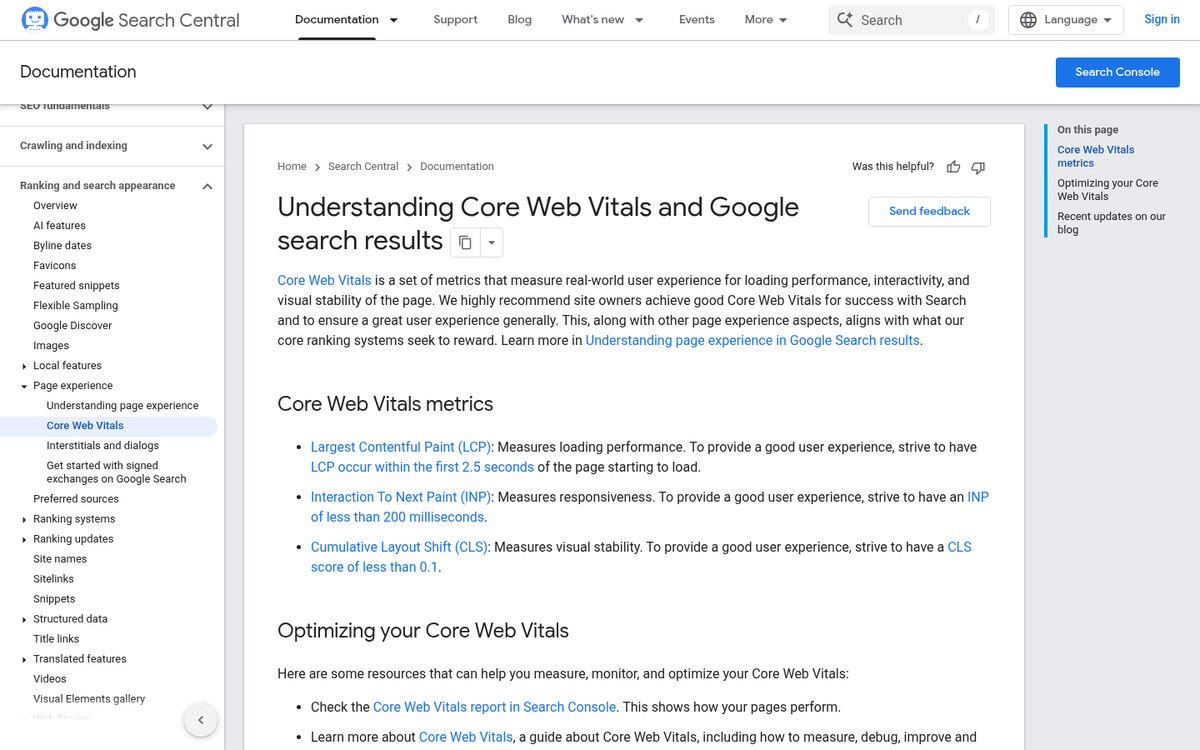Viewport: 1200px width, 750px height.
Task: Open the Largest Contentful Paint (LCP) link
Action: [x=402, y=447]
